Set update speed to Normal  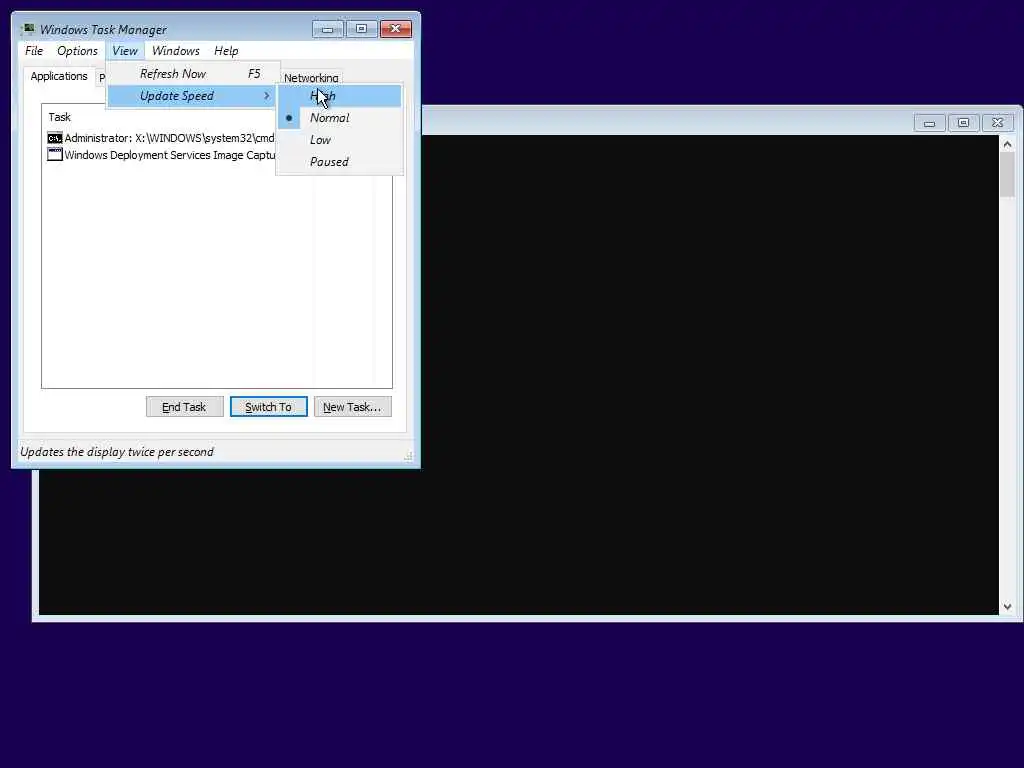click(x=339, y=118)
